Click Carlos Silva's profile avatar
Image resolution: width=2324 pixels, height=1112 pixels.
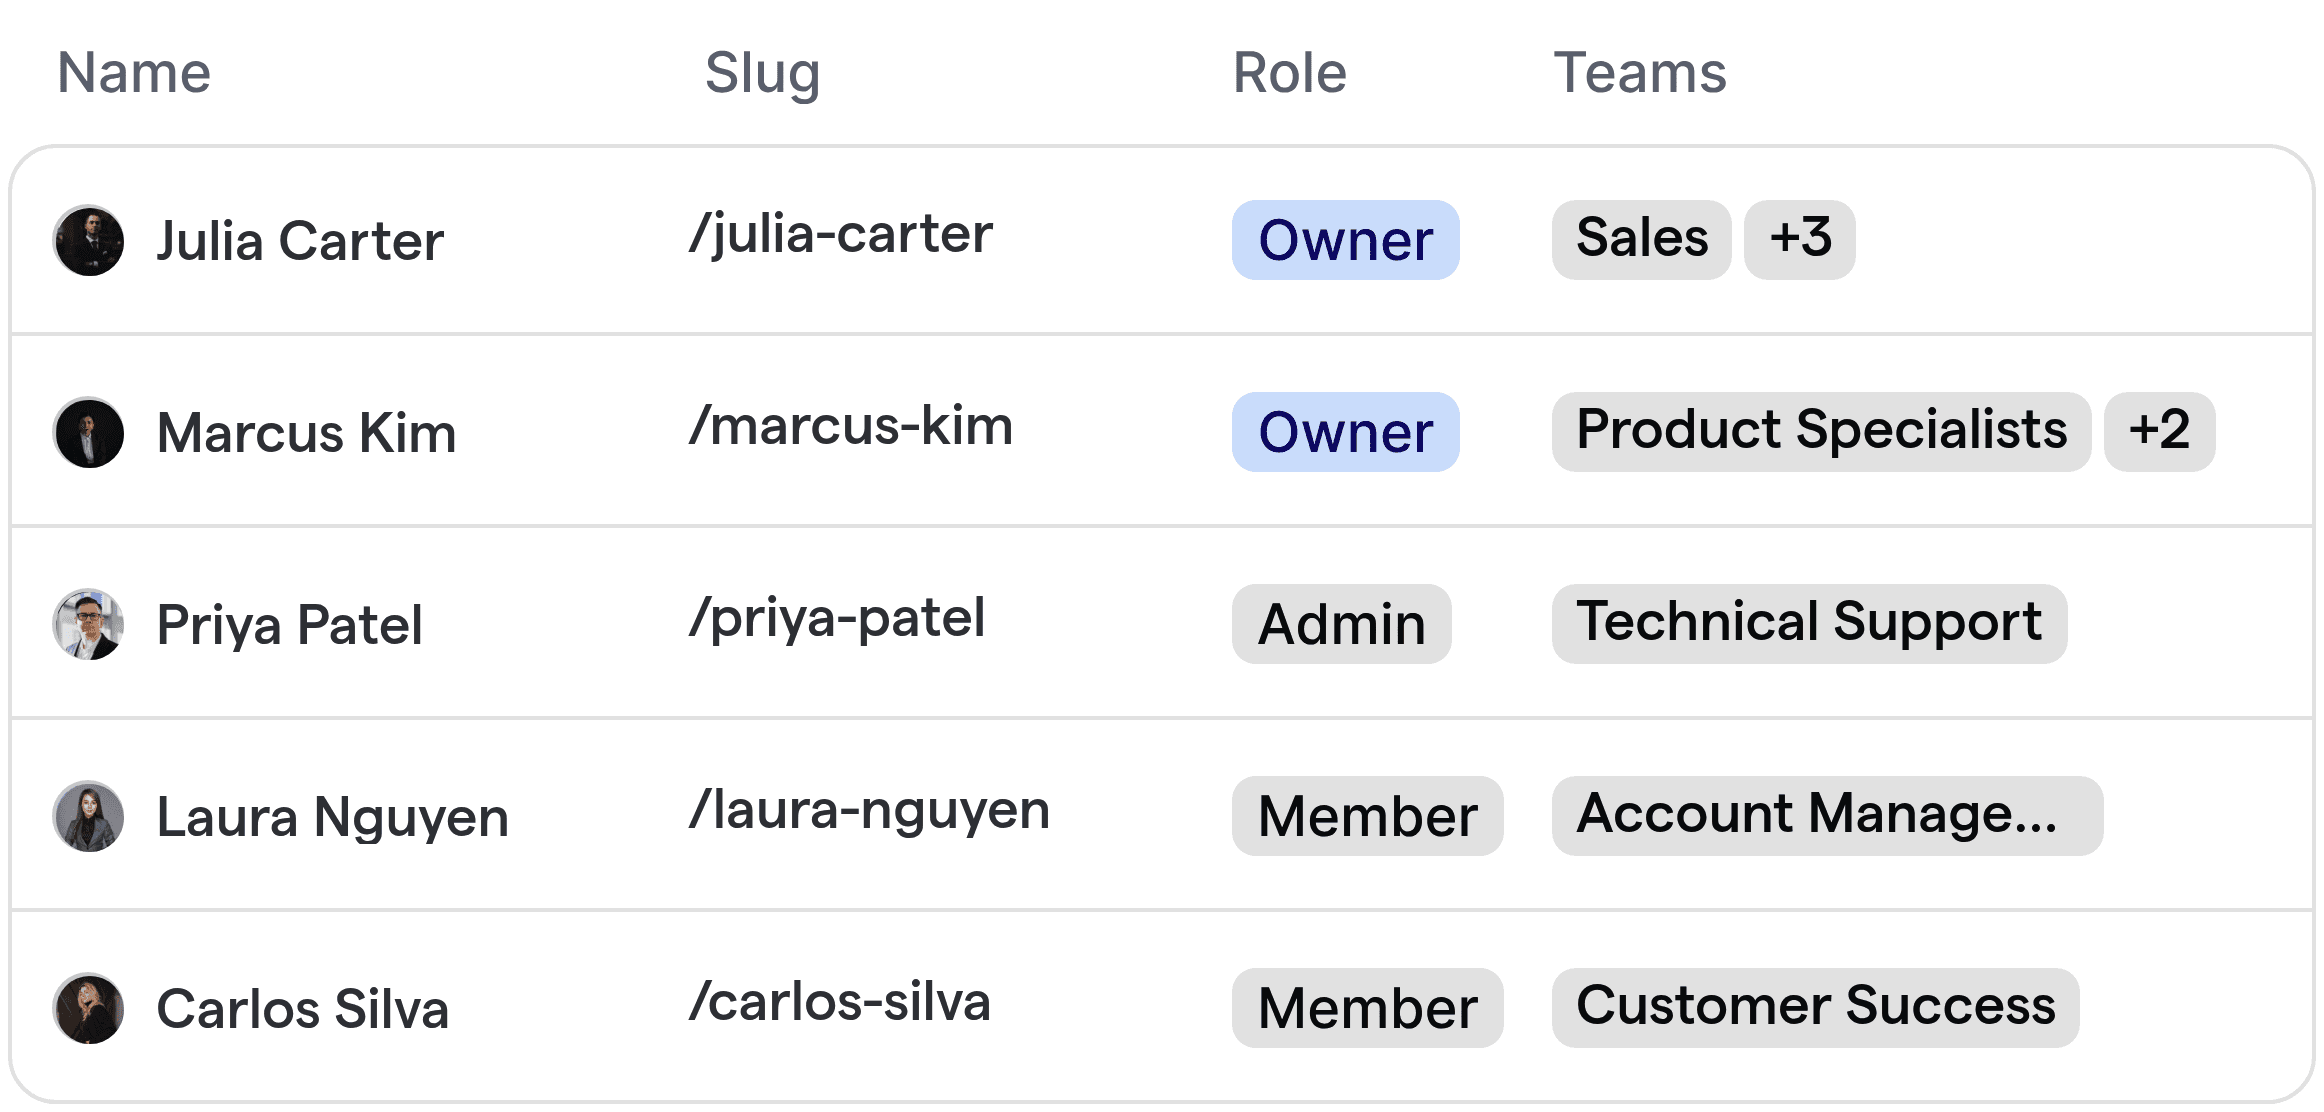pyautogui.click(x=88, y=1008)
